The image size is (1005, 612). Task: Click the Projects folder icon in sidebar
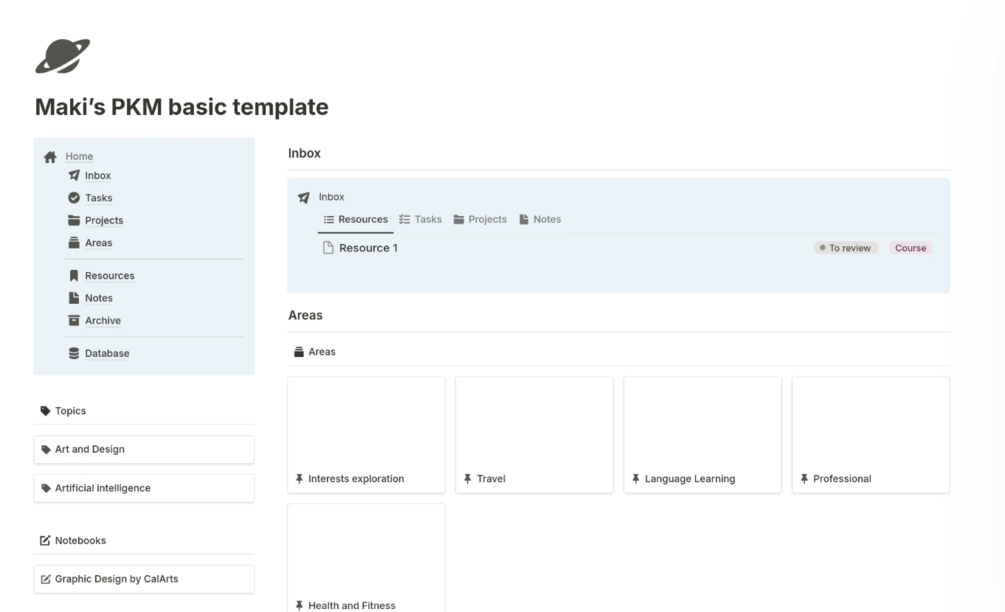(74, 220)
